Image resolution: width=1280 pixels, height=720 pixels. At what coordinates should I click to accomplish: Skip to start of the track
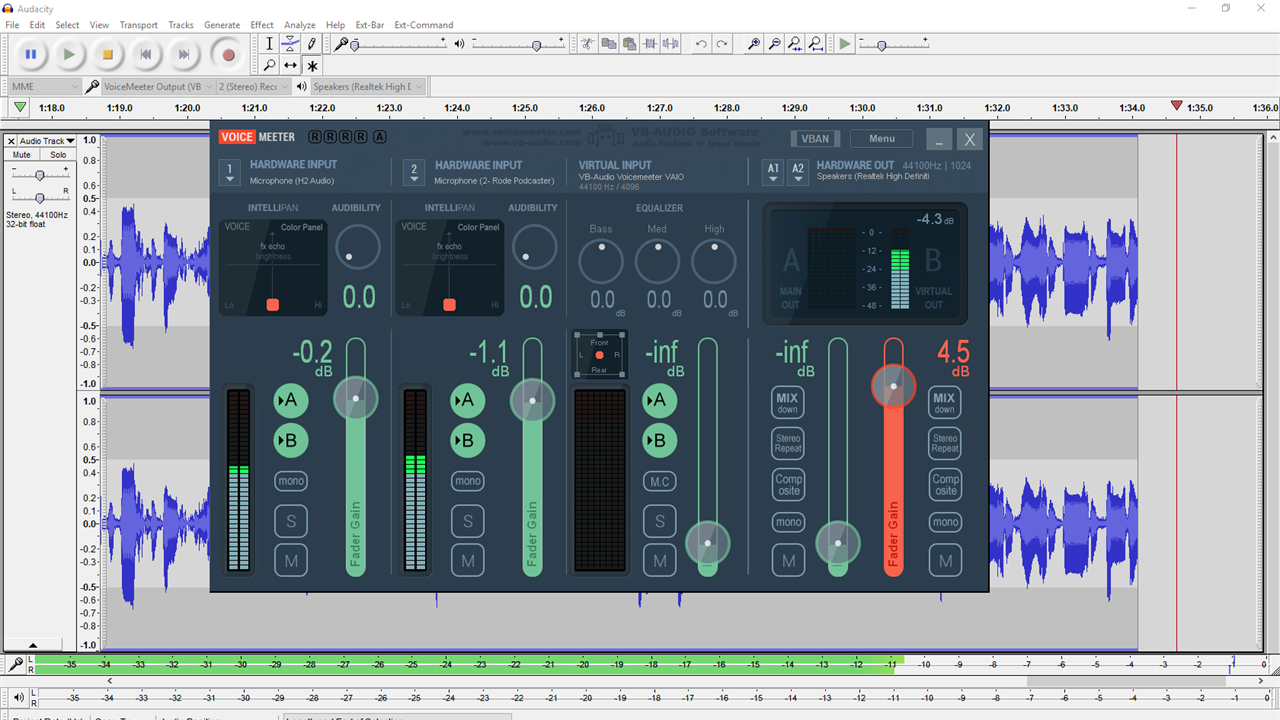pos(146,55)
